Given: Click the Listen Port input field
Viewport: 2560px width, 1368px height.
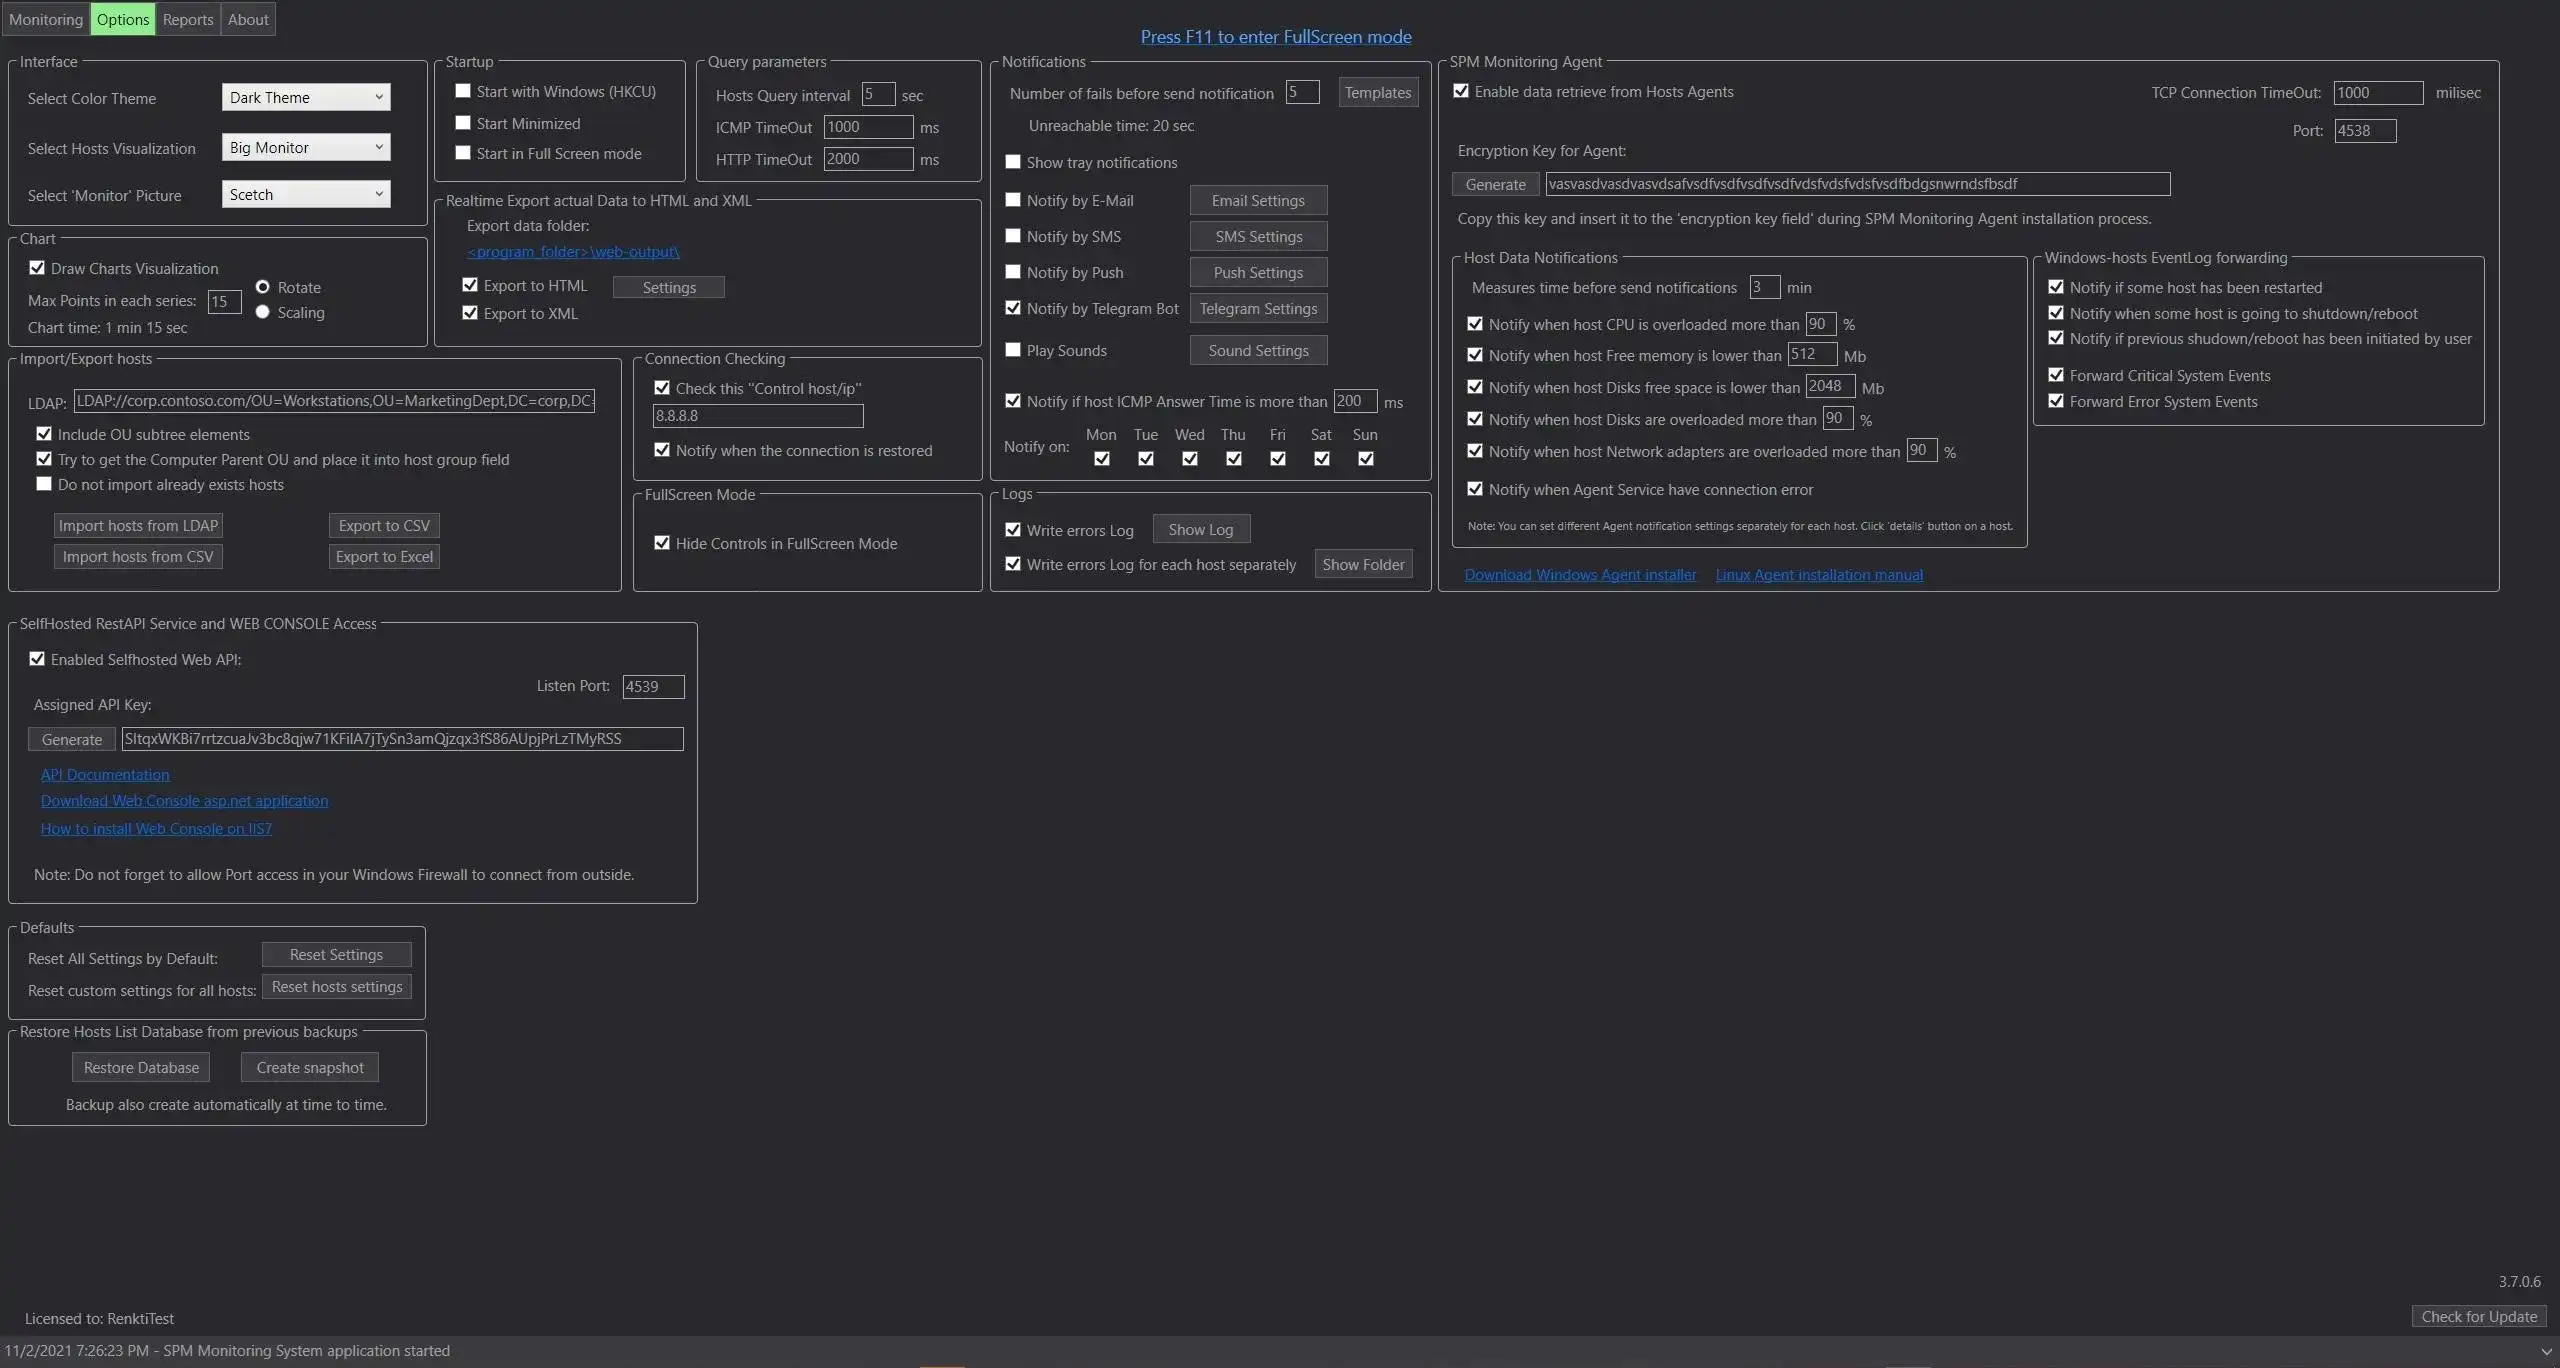Looking at the screenshot, I should pyautogui.click(x=653, y=686).
